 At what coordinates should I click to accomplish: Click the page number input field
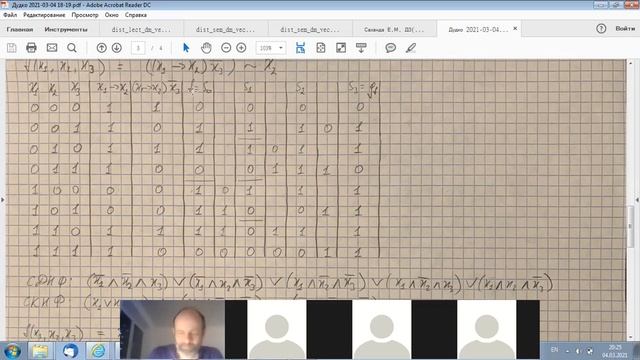[138, 48]
